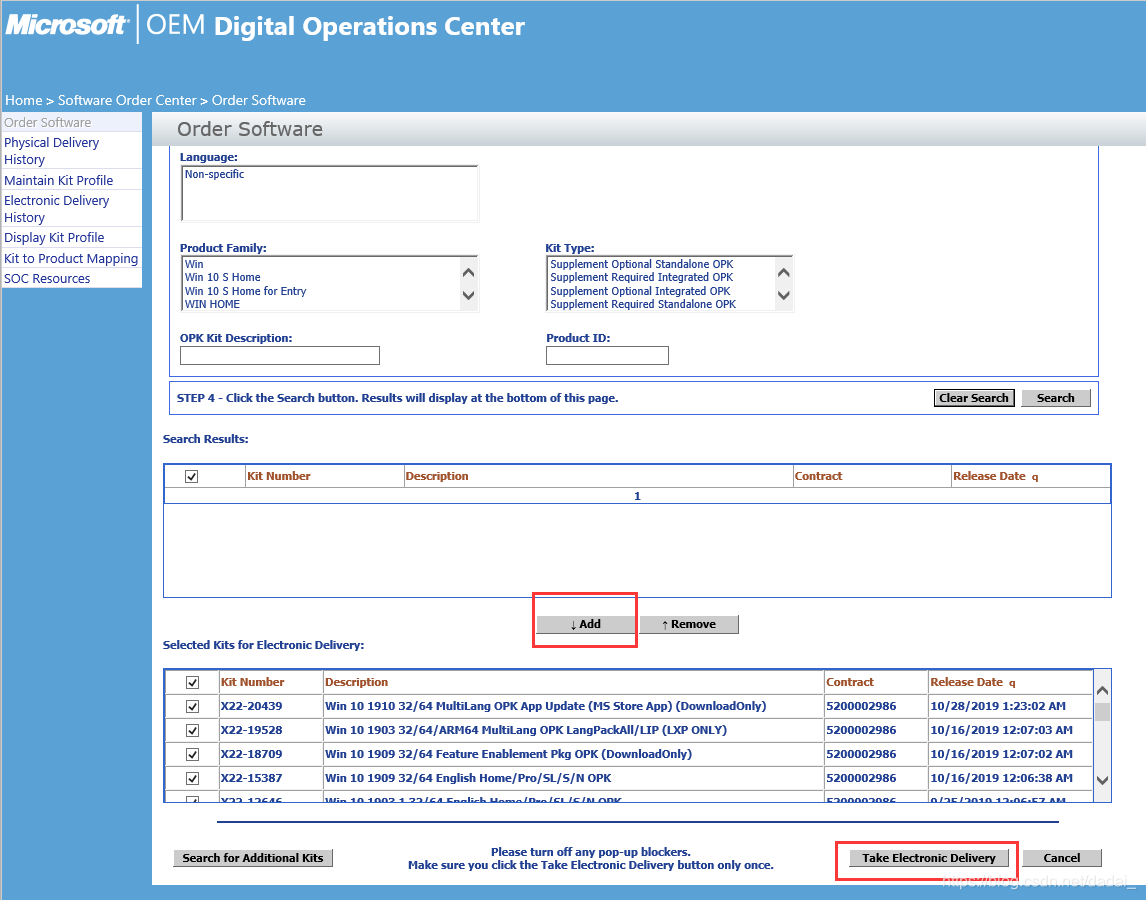
Task: Open Maintain Kit Profile page
Action: tap(58, 180)
